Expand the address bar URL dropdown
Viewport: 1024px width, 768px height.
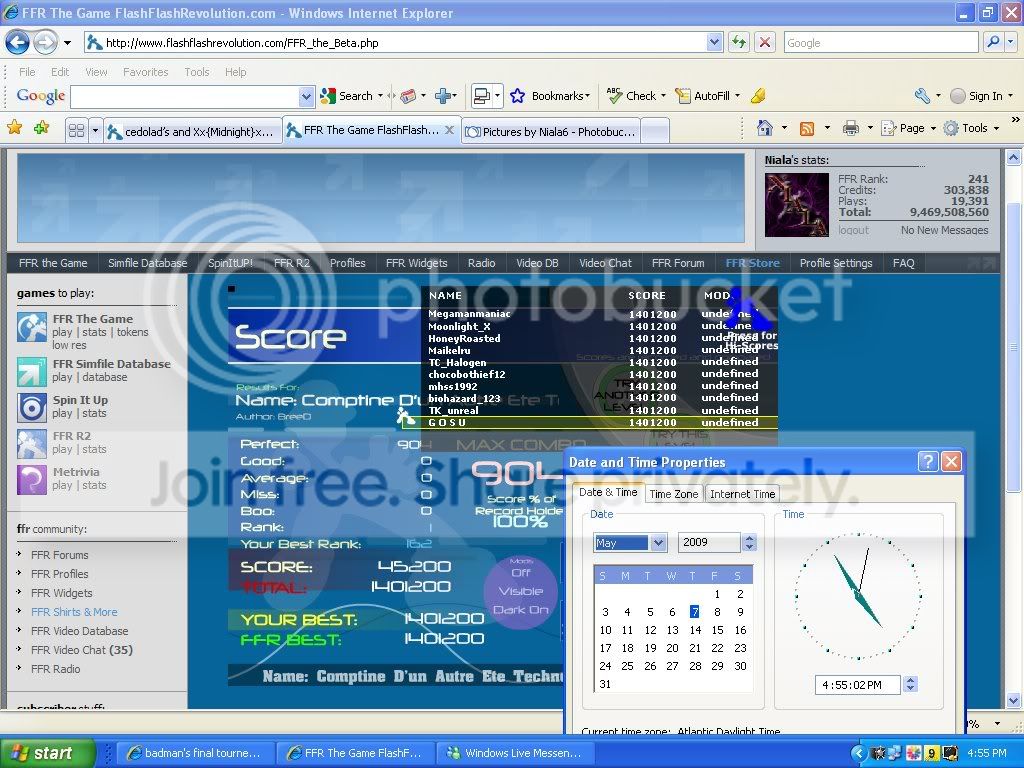(715, 42)
